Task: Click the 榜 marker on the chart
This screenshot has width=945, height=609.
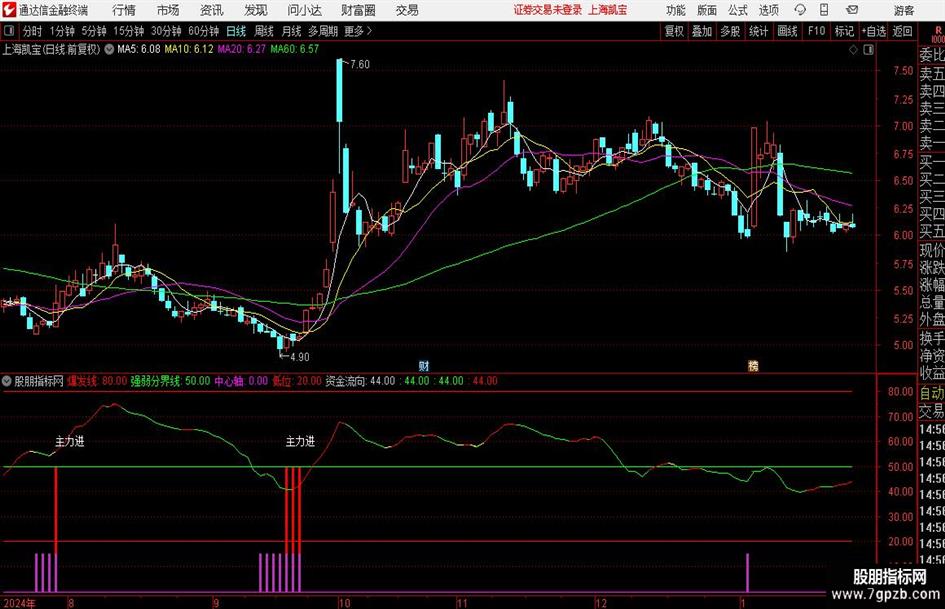Action: pyautogui.click(x=753, y=365)
